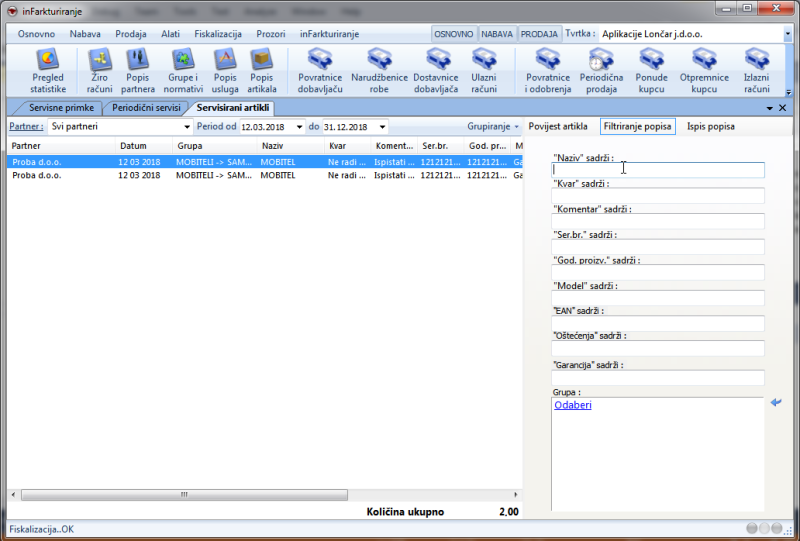
Task: Focus the "God. proizv." sadrži field
Action: click(x=658, y=272)
